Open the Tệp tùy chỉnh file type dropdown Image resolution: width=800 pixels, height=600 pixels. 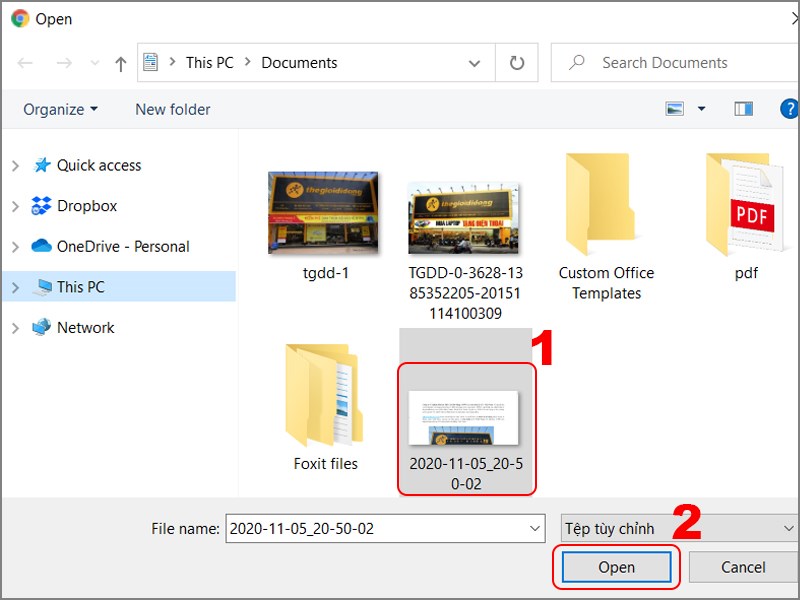tap(680, 529)
